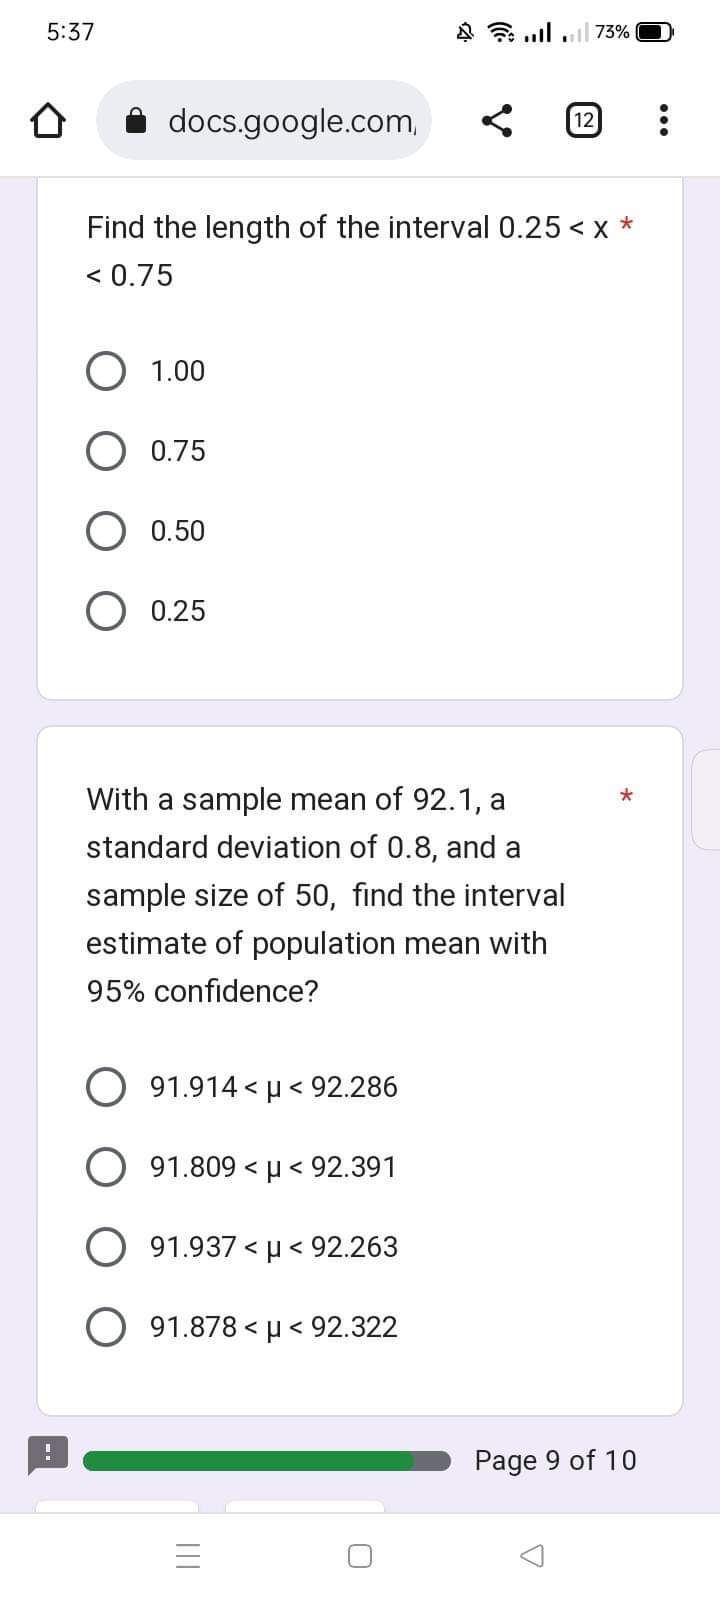Tap the recent apps button in the navigation bar
This screenshot has height=1600, width=720.
click(x=188, y=1555)
